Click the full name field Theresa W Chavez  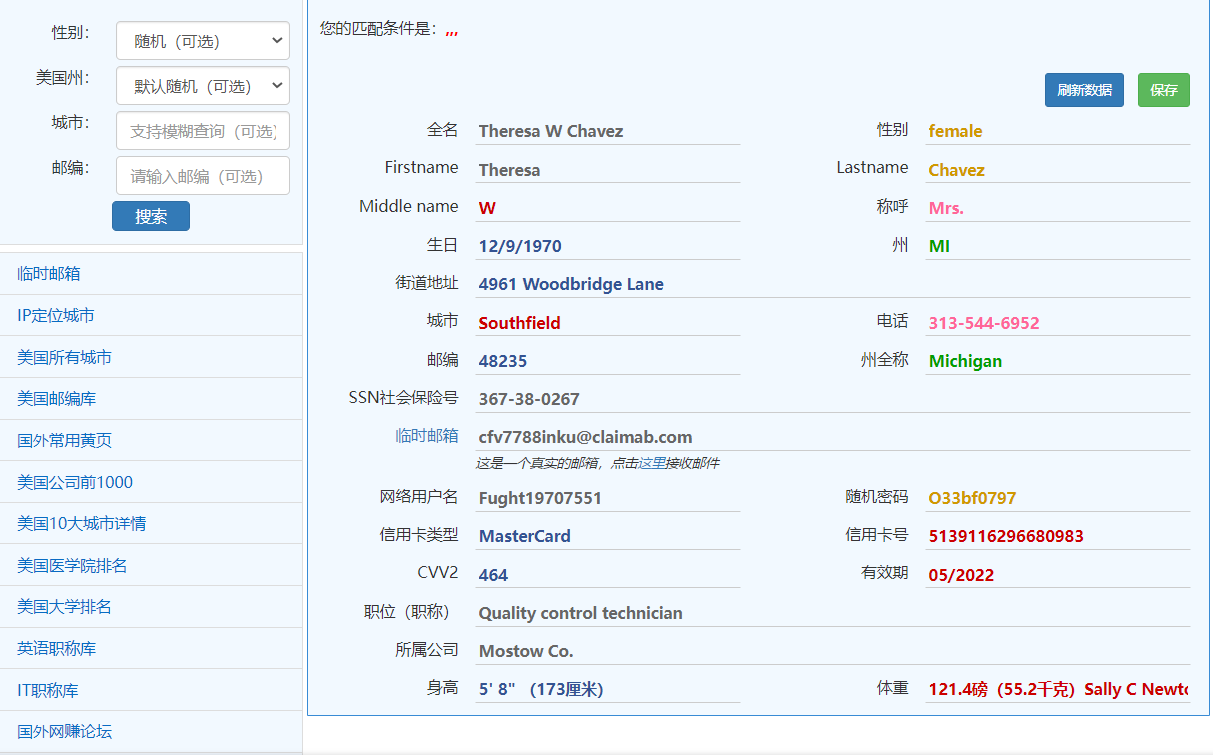[607, 131]
